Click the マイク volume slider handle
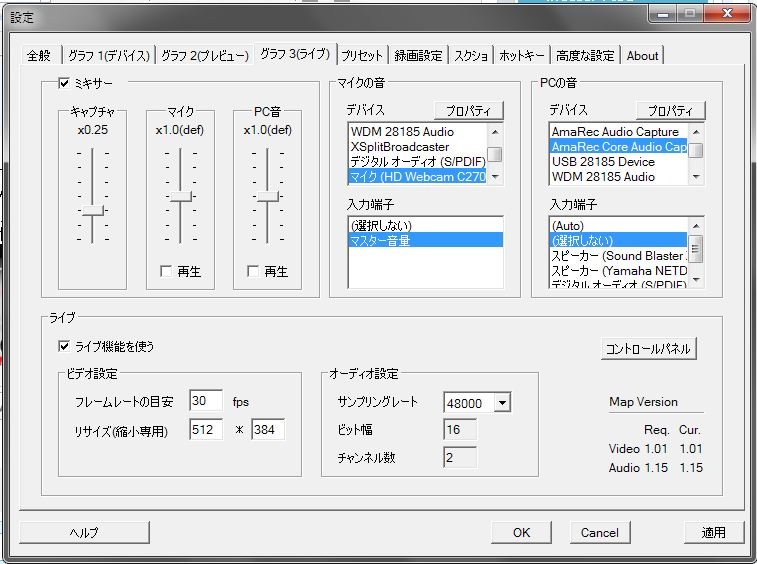 point(181,197)
